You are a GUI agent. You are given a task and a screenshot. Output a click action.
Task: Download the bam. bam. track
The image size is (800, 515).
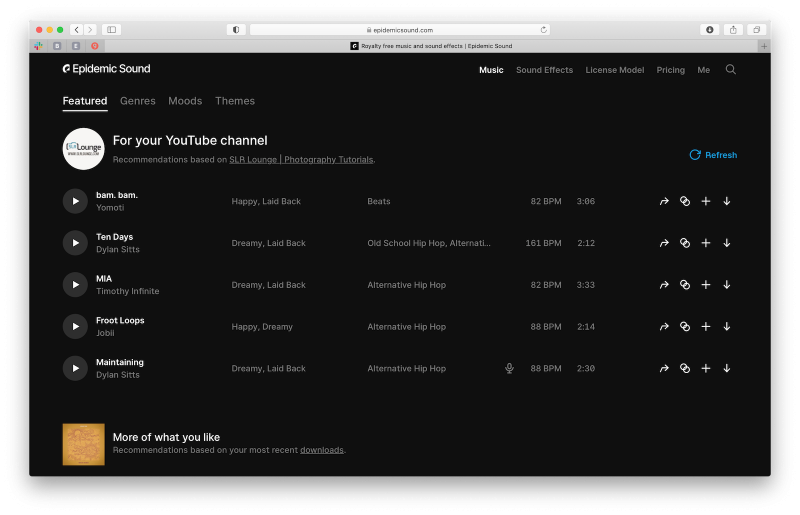coord(727,201)
